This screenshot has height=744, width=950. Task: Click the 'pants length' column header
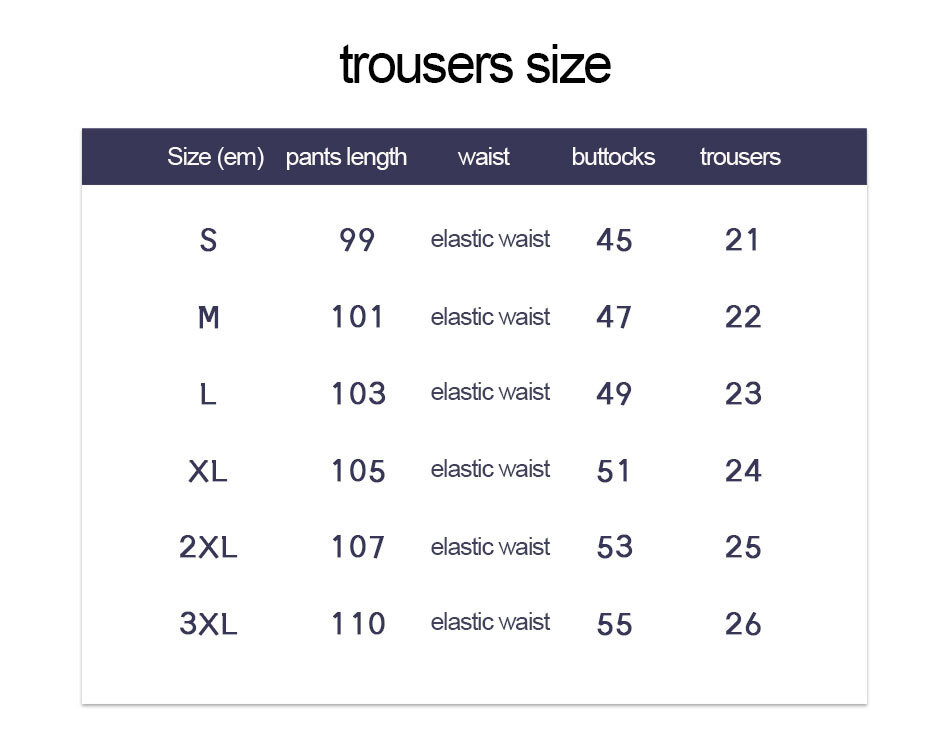(x=346, y=158)
